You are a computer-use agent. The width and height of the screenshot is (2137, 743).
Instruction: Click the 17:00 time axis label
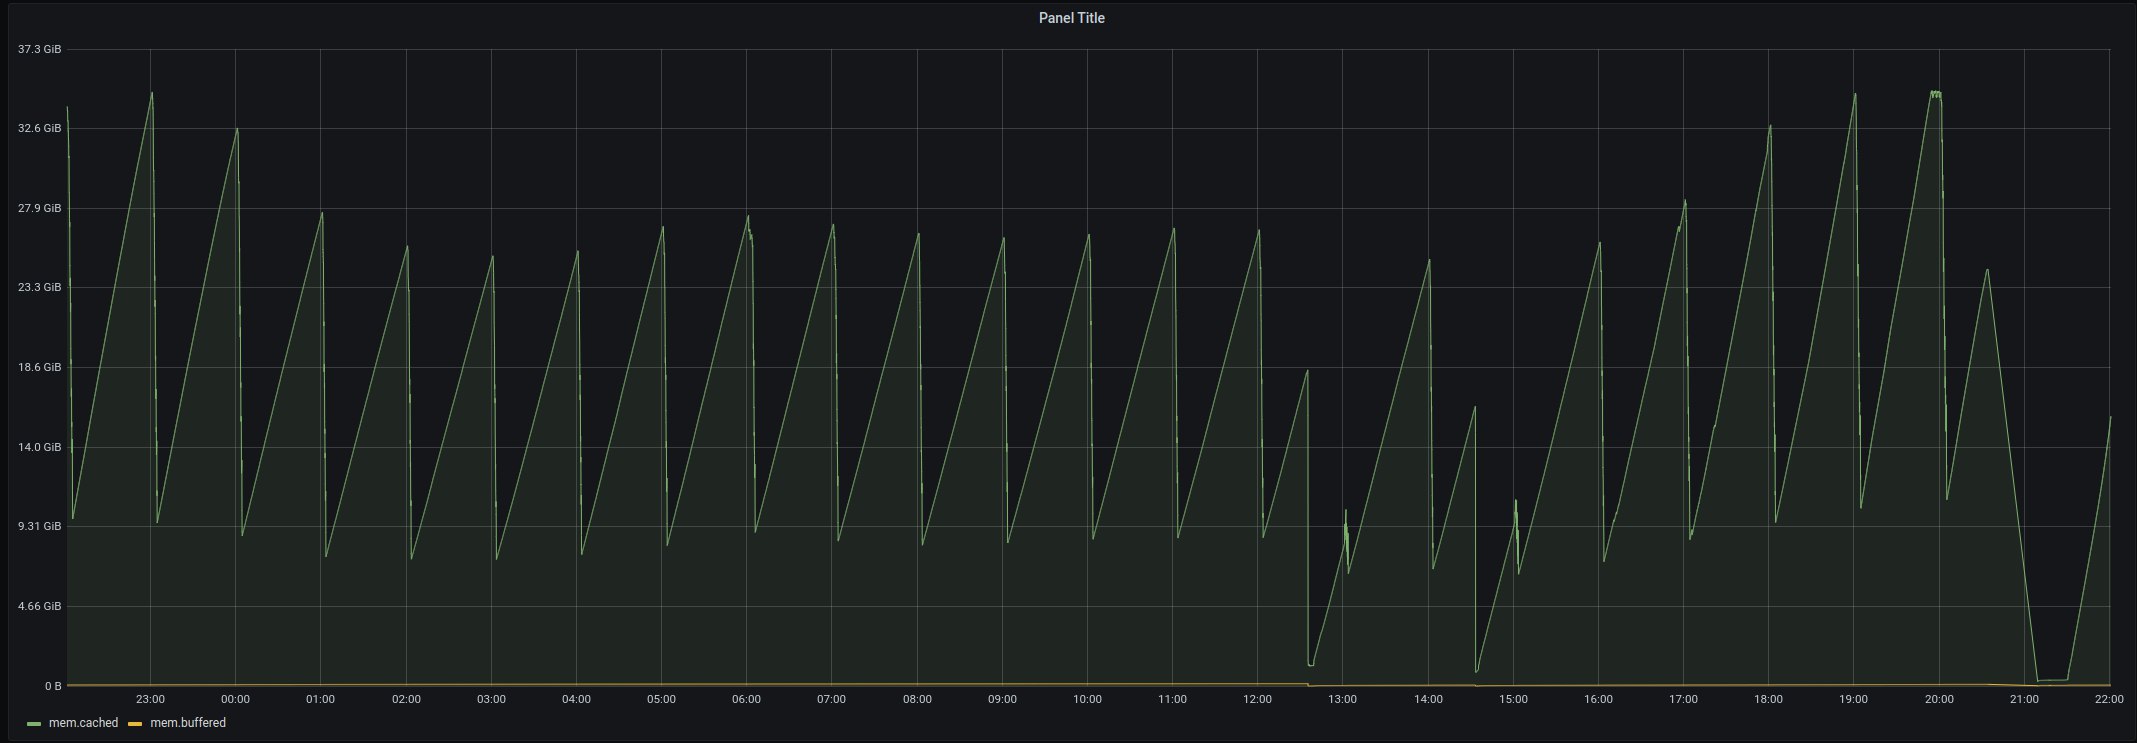[x=1683, y=700]
